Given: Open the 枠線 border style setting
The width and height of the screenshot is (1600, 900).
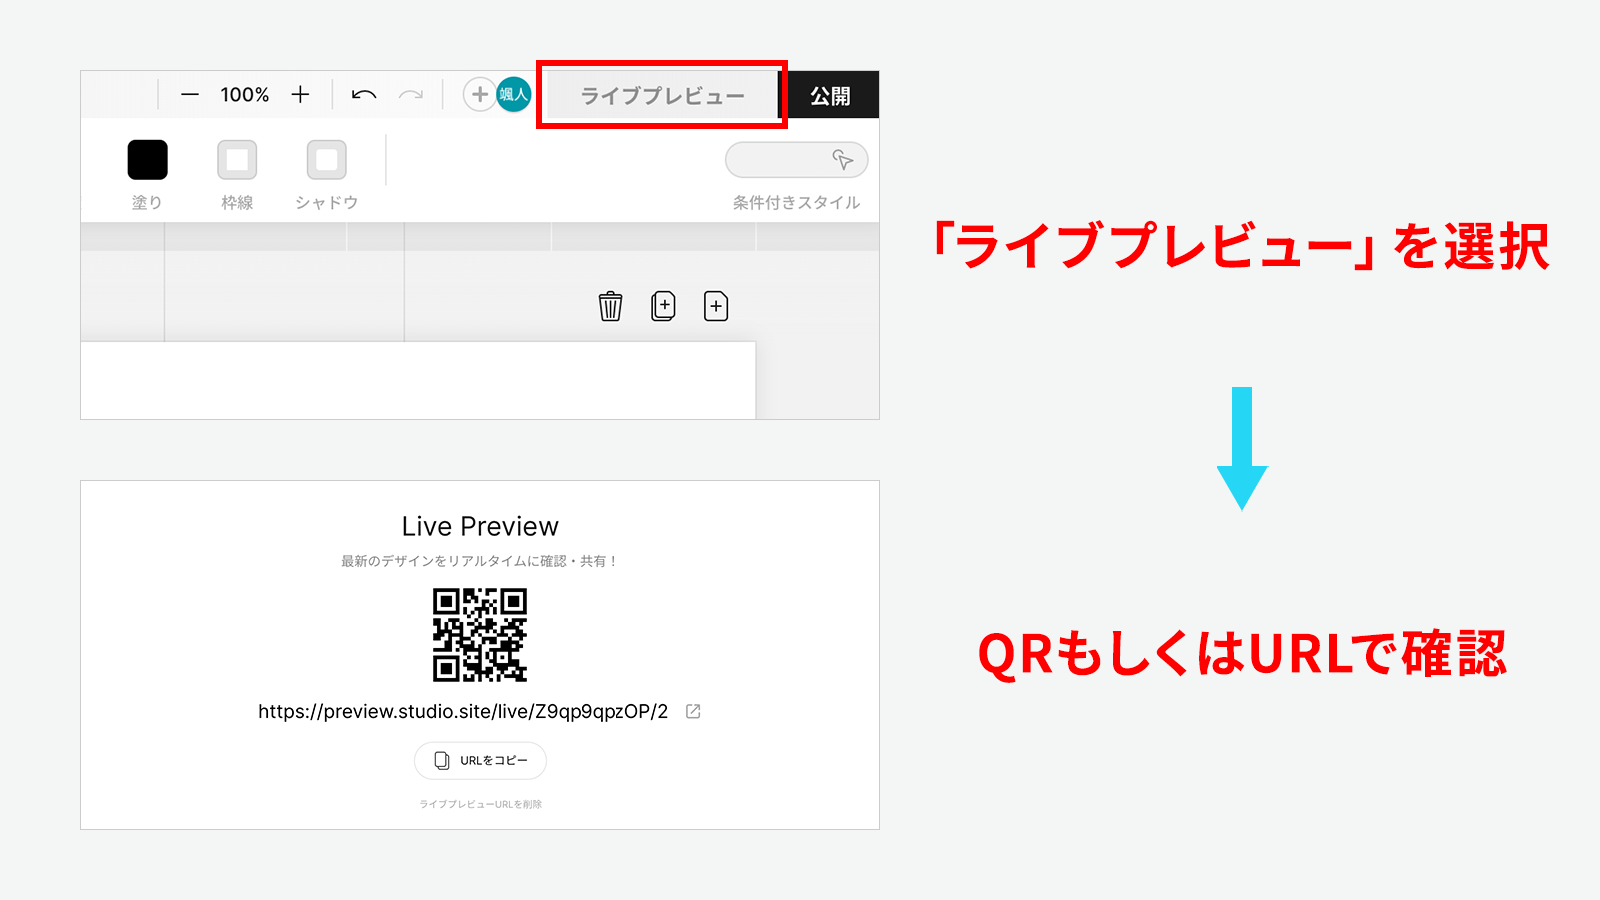Looking at the screenshot, I should tap(237, 160).
